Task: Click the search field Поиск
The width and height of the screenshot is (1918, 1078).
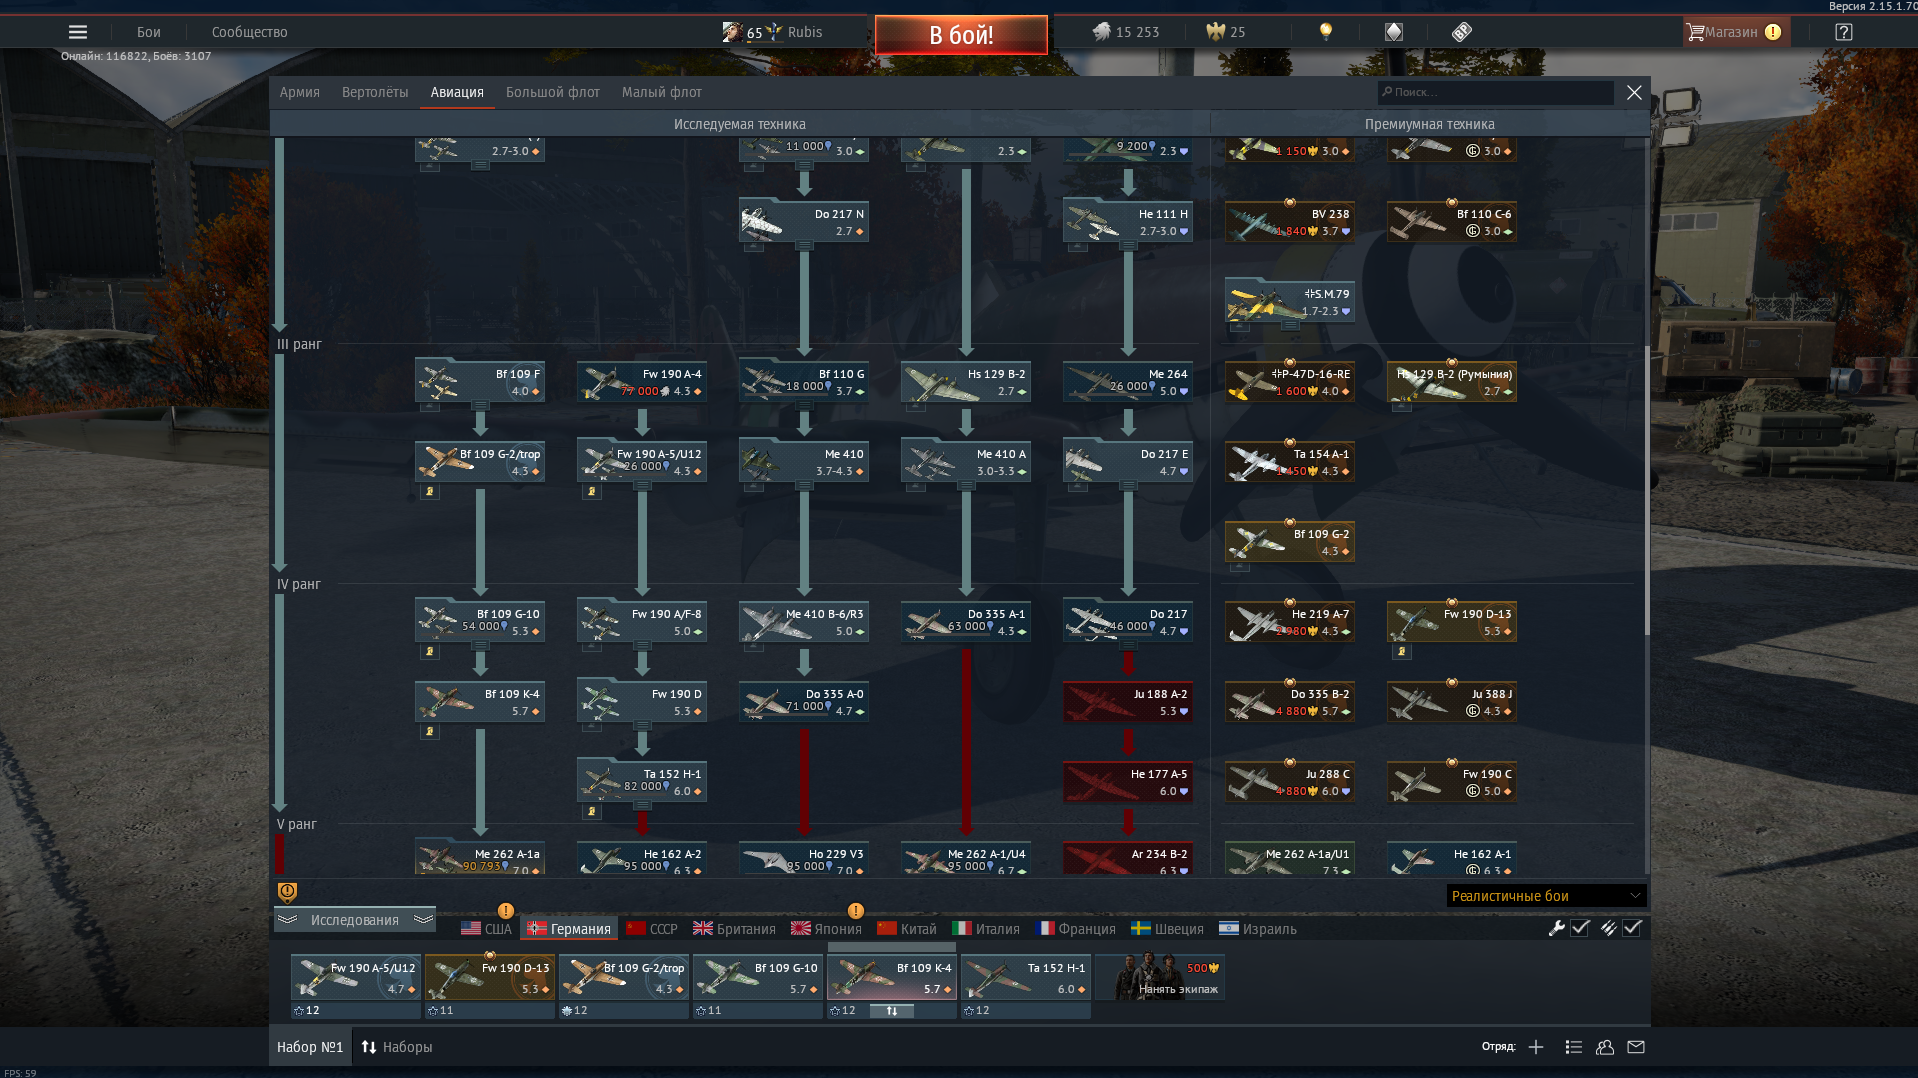Action: pos(1496,92)
